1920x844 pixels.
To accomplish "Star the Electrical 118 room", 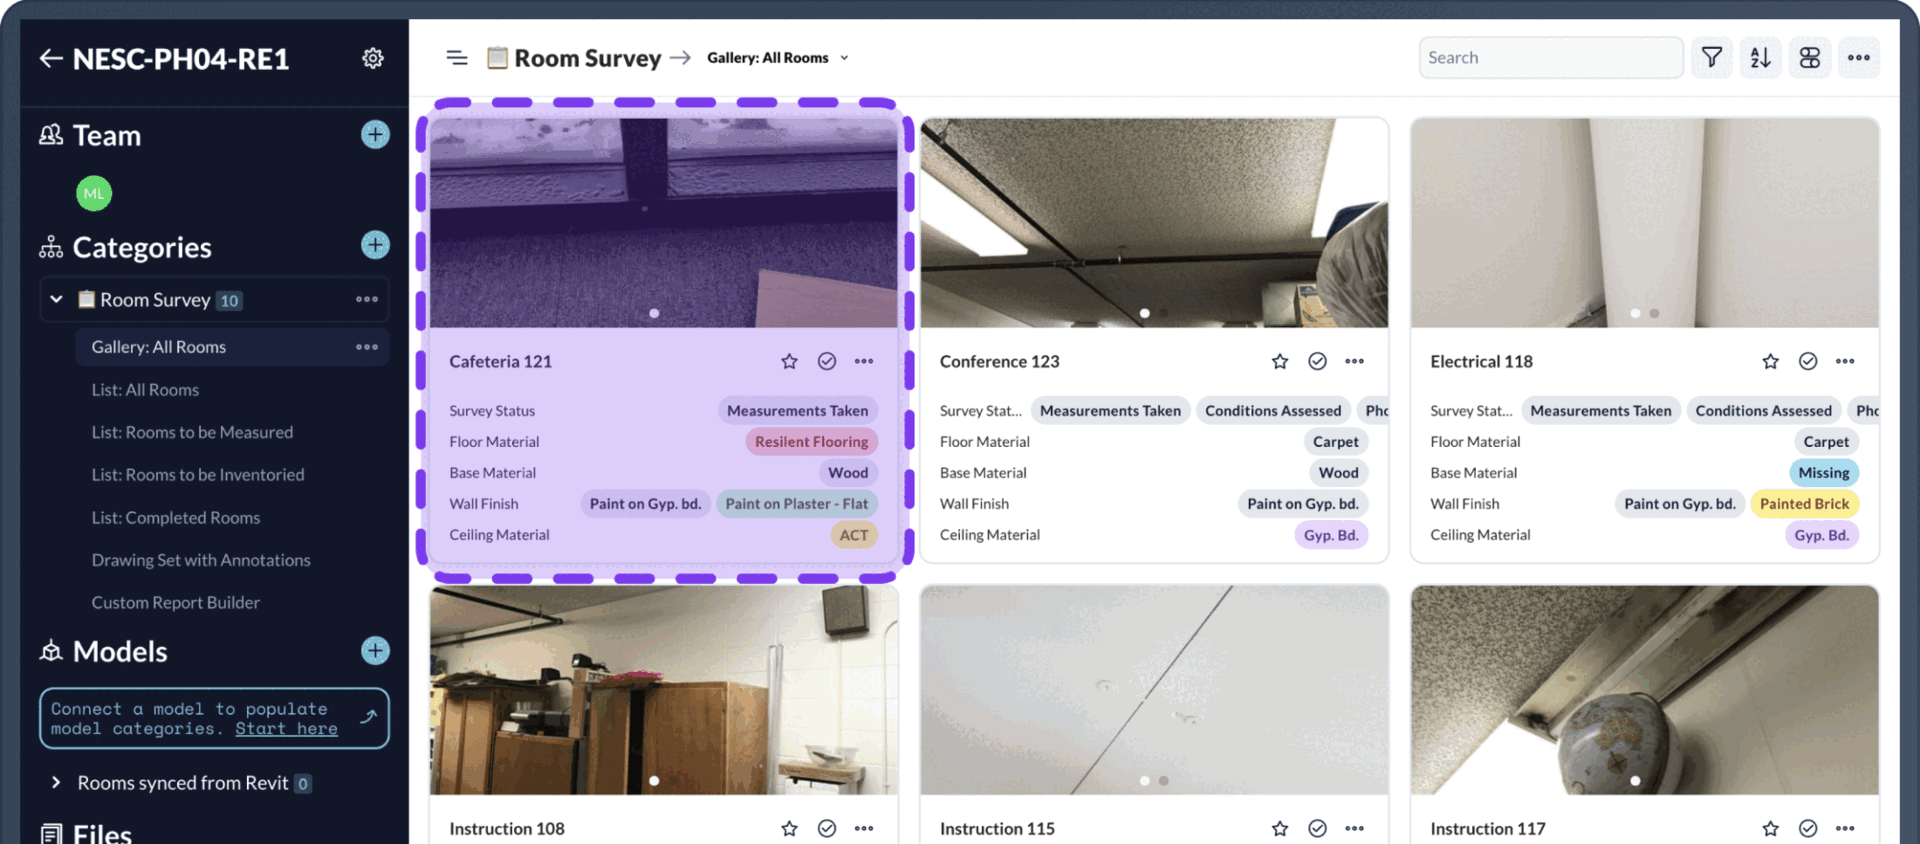I will click(1771, 361).
